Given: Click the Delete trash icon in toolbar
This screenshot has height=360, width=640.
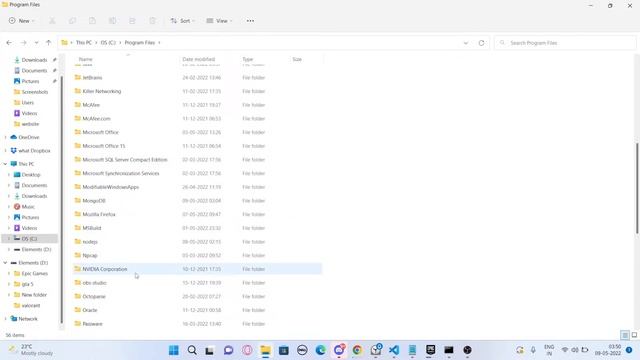Looking at the screenshot, I should (x=152, y=21).
